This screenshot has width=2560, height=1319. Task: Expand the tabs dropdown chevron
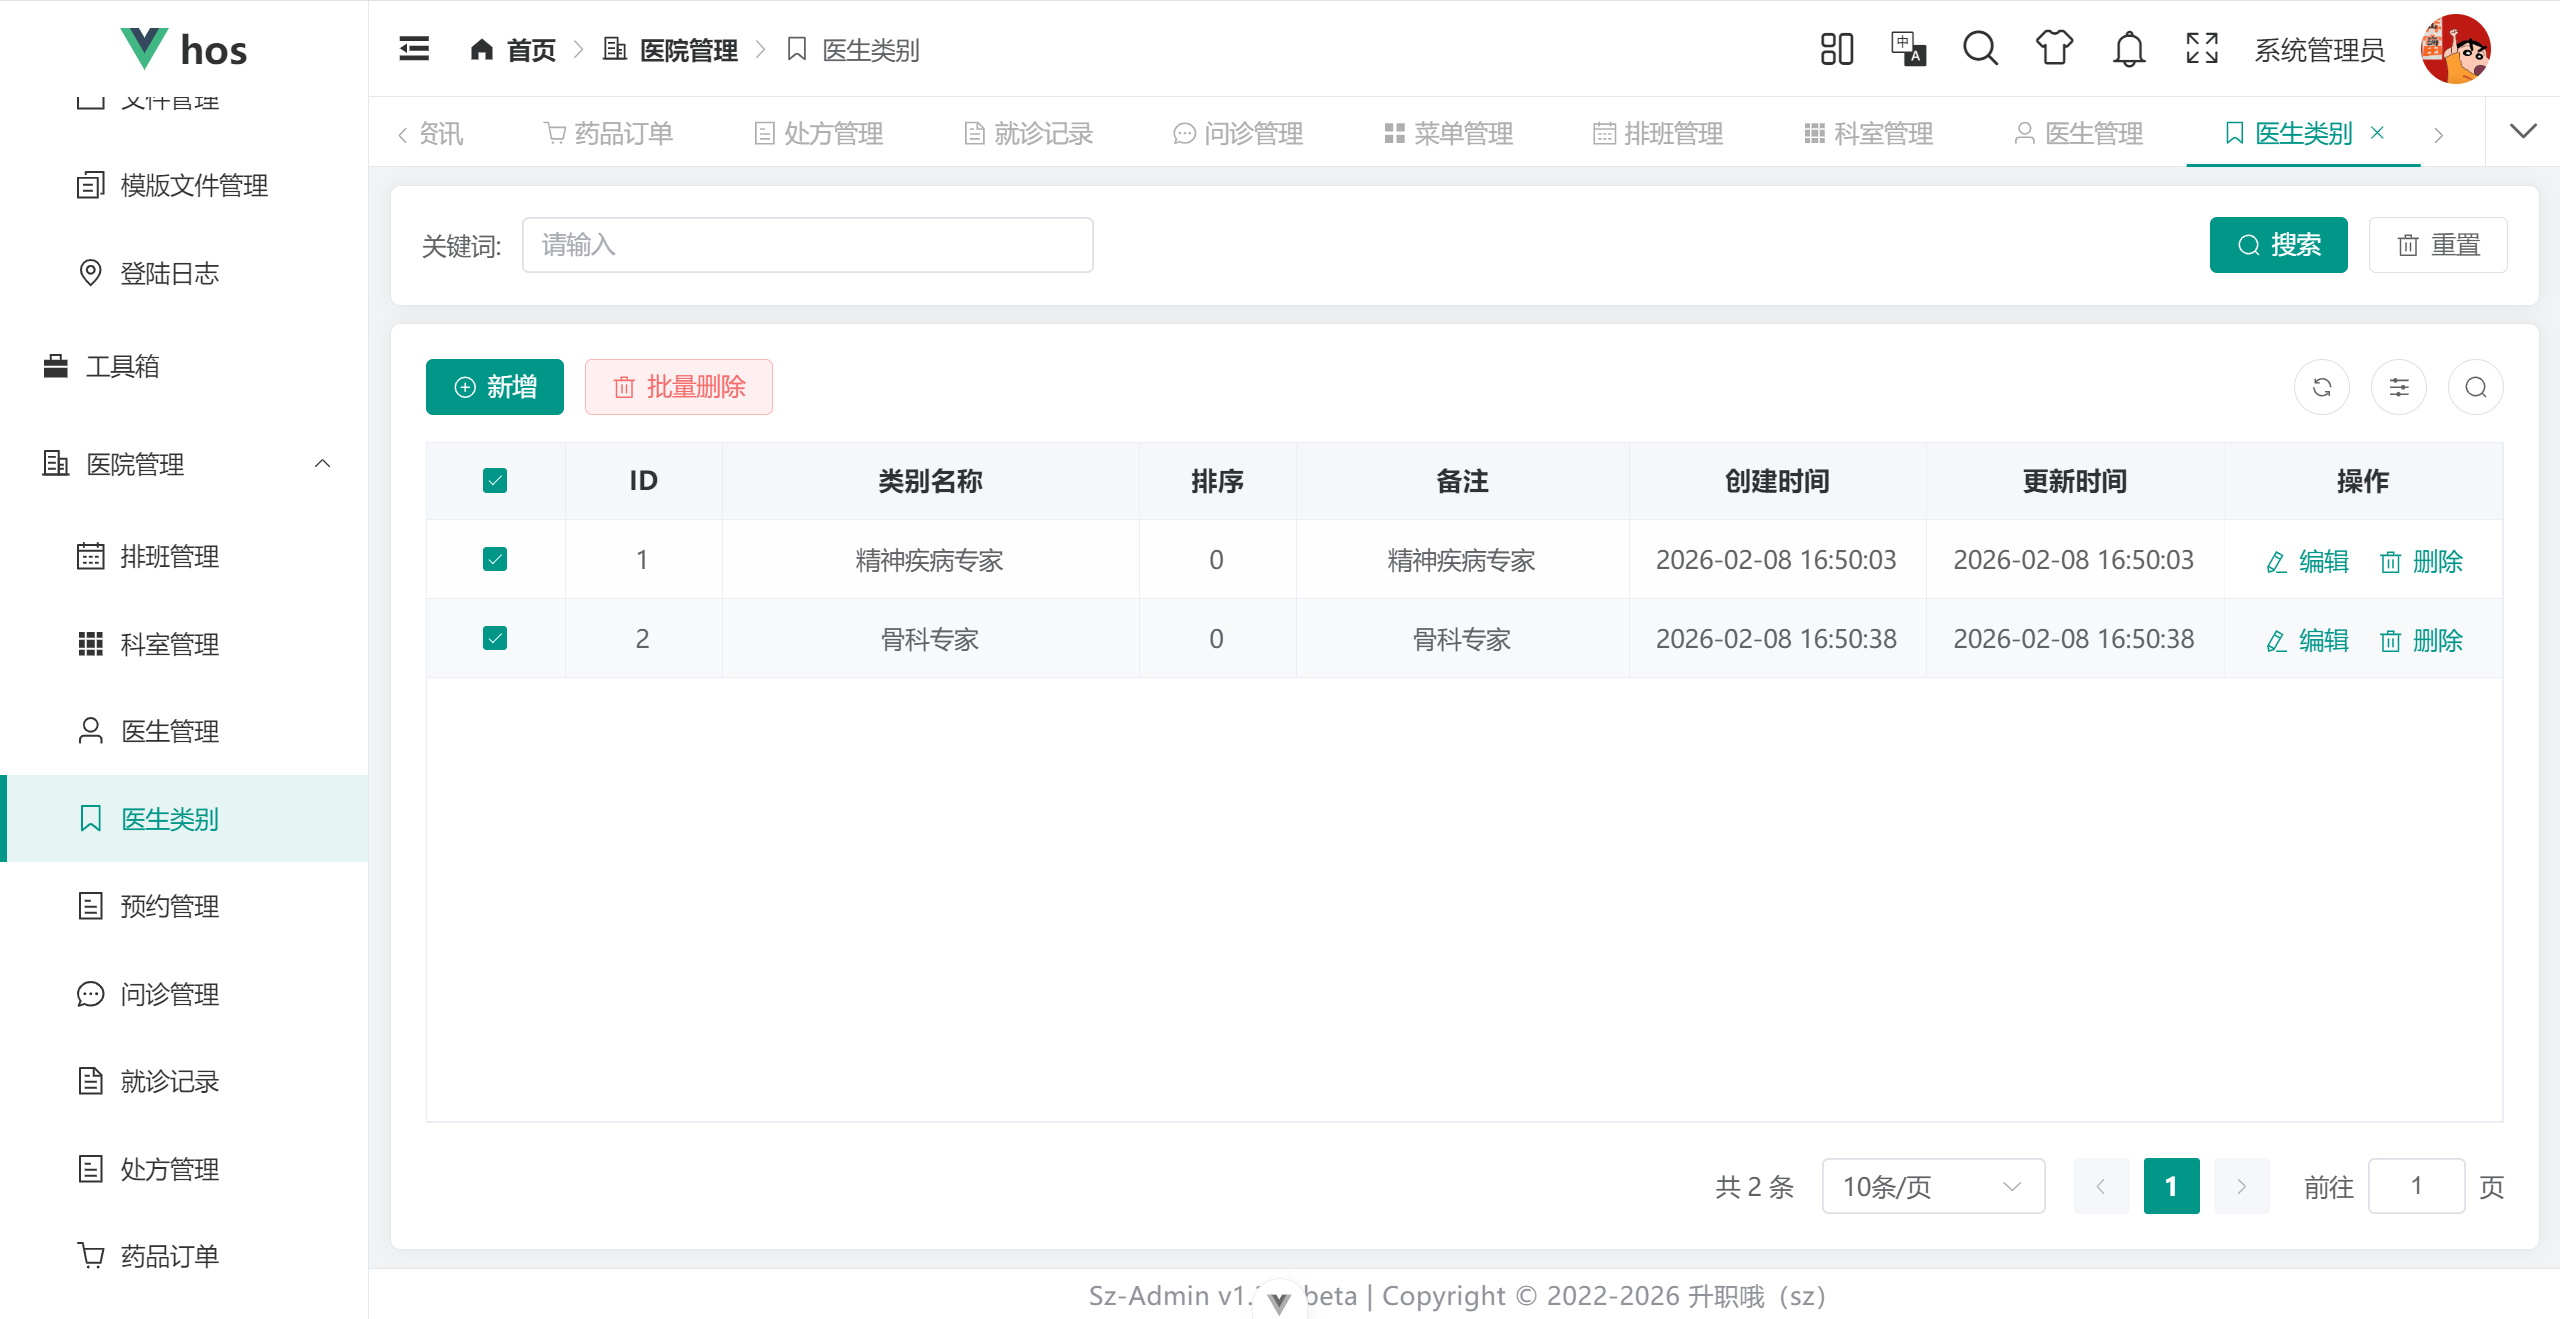point(2523,132)
